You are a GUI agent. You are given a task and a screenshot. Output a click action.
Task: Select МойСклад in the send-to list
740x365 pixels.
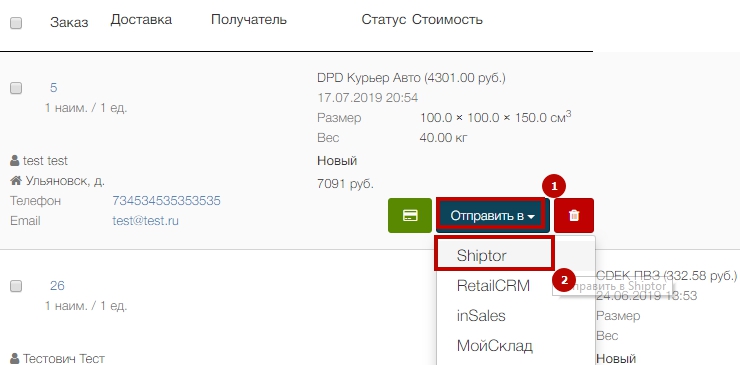click(495, 346)
